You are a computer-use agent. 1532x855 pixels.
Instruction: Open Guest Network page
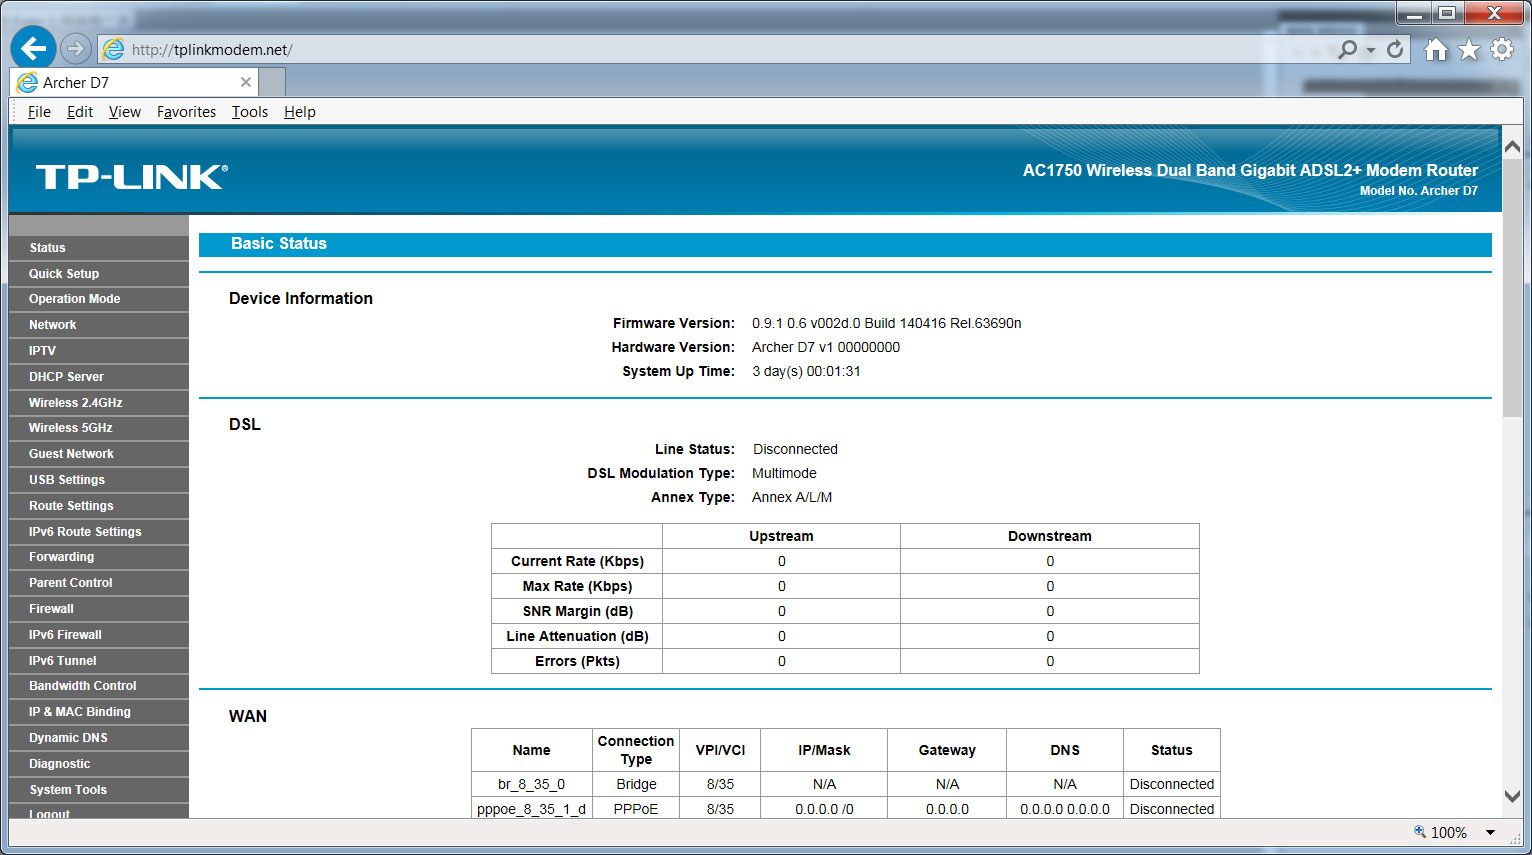coord(98,454)
